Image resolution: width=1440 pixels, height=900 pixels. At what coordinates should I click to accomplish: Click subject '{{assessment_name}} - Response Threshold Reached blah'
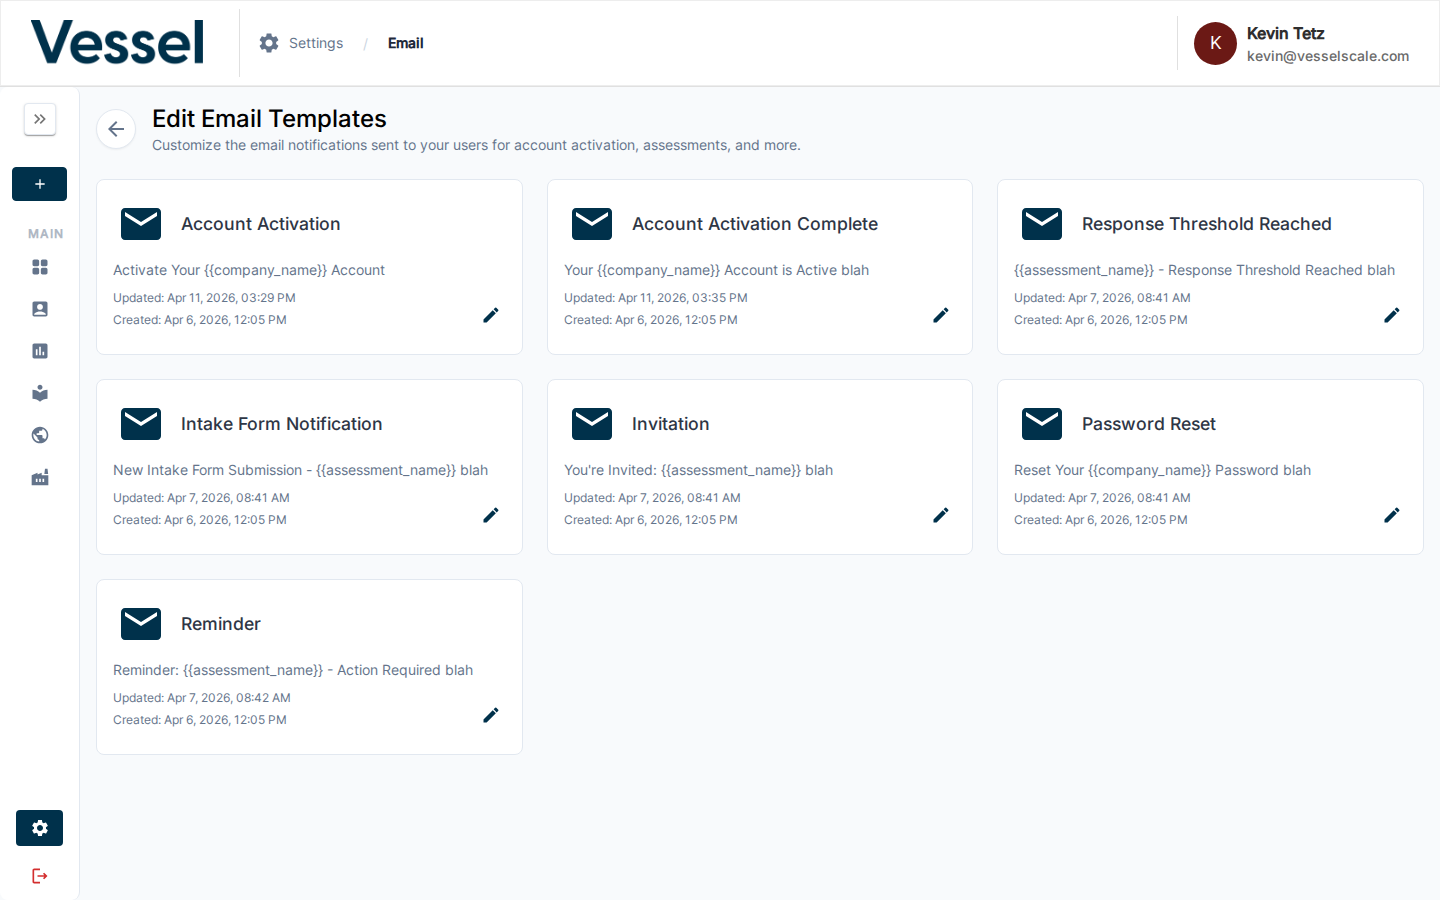click(1204, 270)
